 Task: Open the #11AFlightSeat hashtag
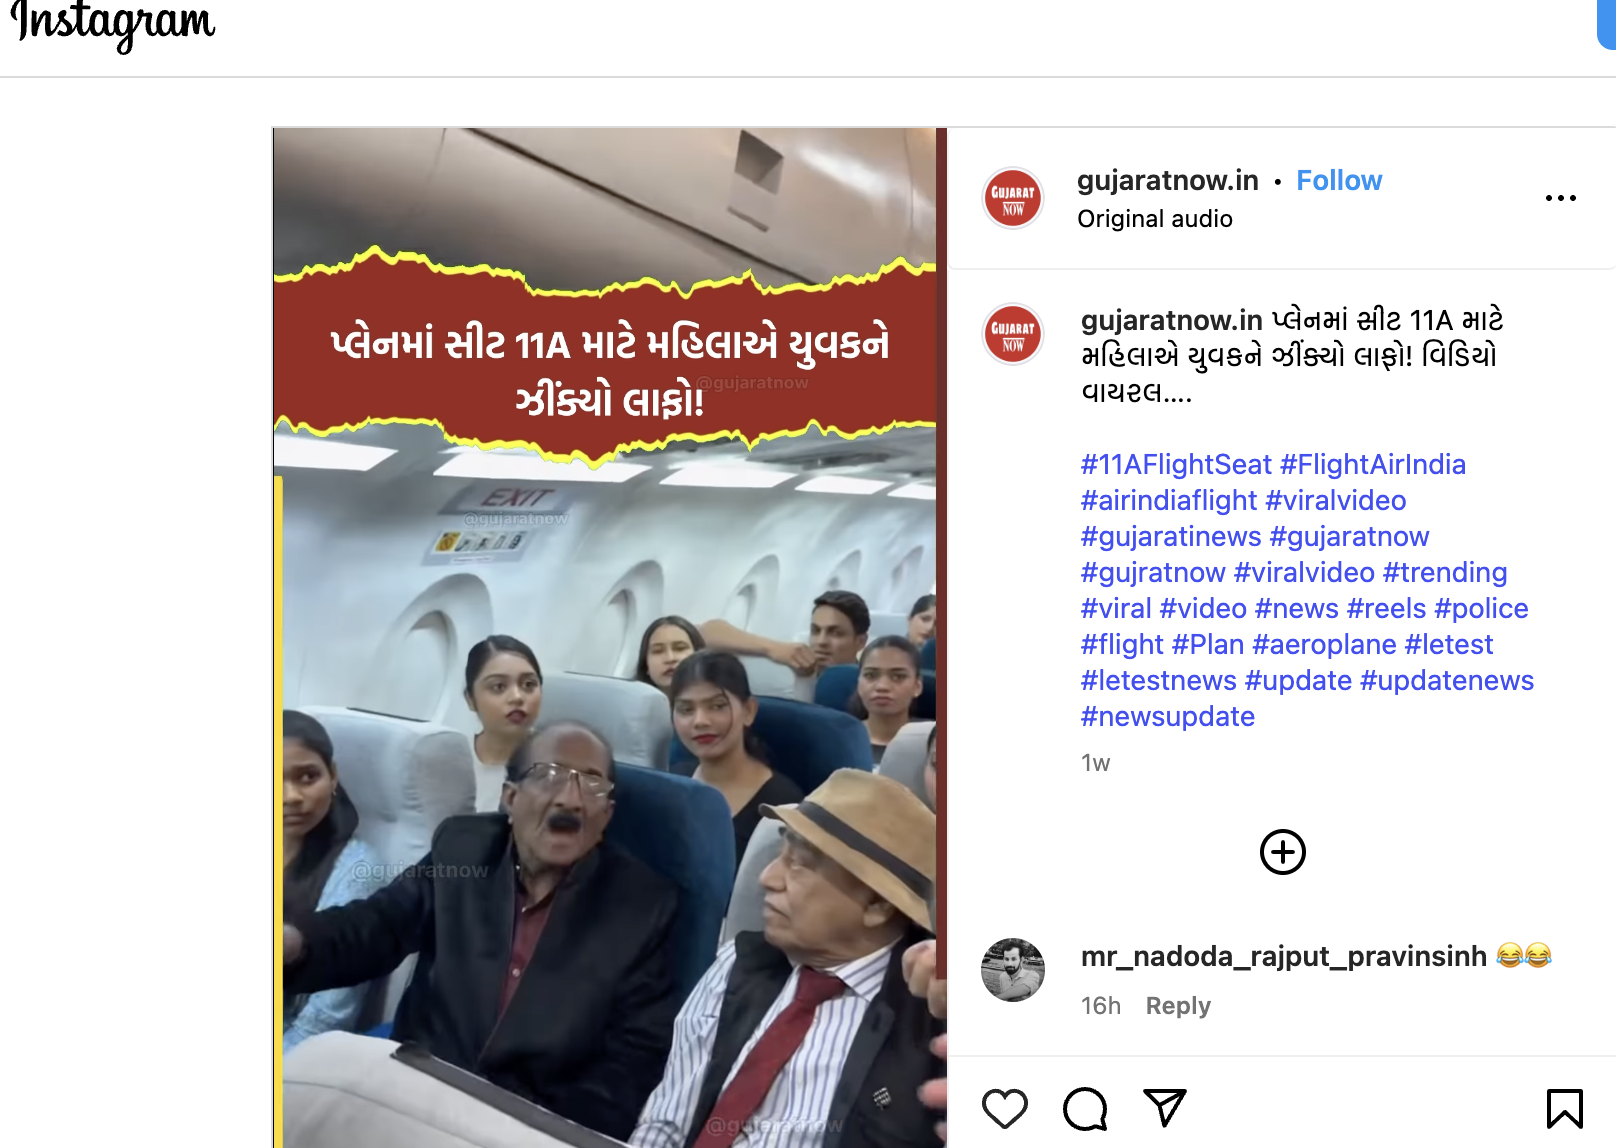click(x=1176, y=465)
